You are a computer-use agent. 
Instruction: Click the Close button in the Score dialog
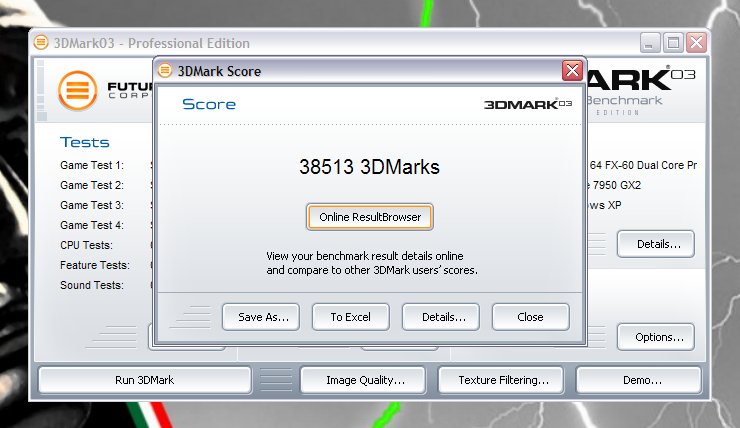pyautogui.click(x=530, y=317)
